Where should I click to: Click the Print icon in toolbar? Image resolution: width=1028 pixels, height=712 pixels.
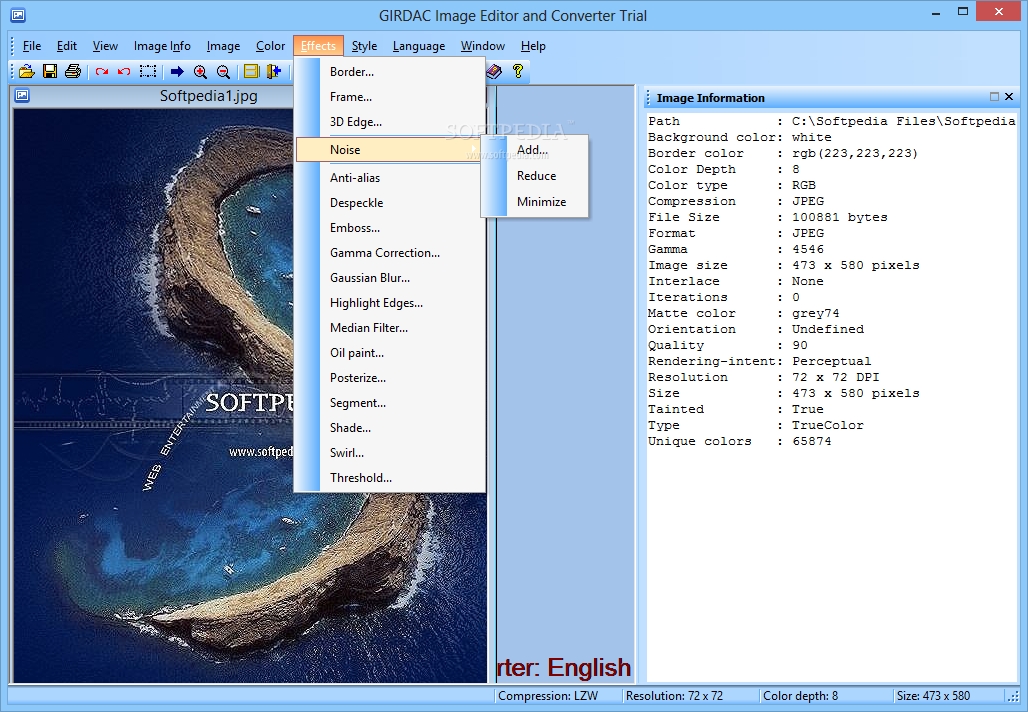coord(72,71)
